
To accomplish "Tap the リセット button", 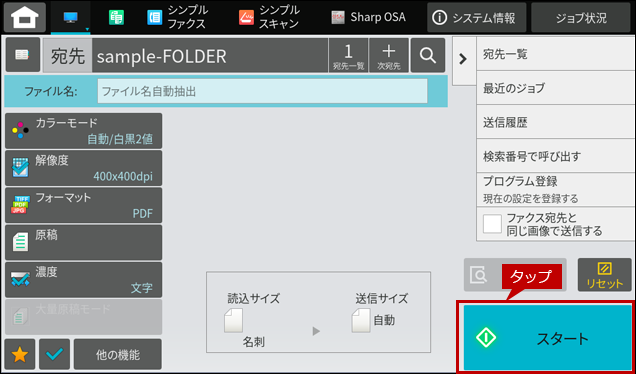I will pos(605,275).
